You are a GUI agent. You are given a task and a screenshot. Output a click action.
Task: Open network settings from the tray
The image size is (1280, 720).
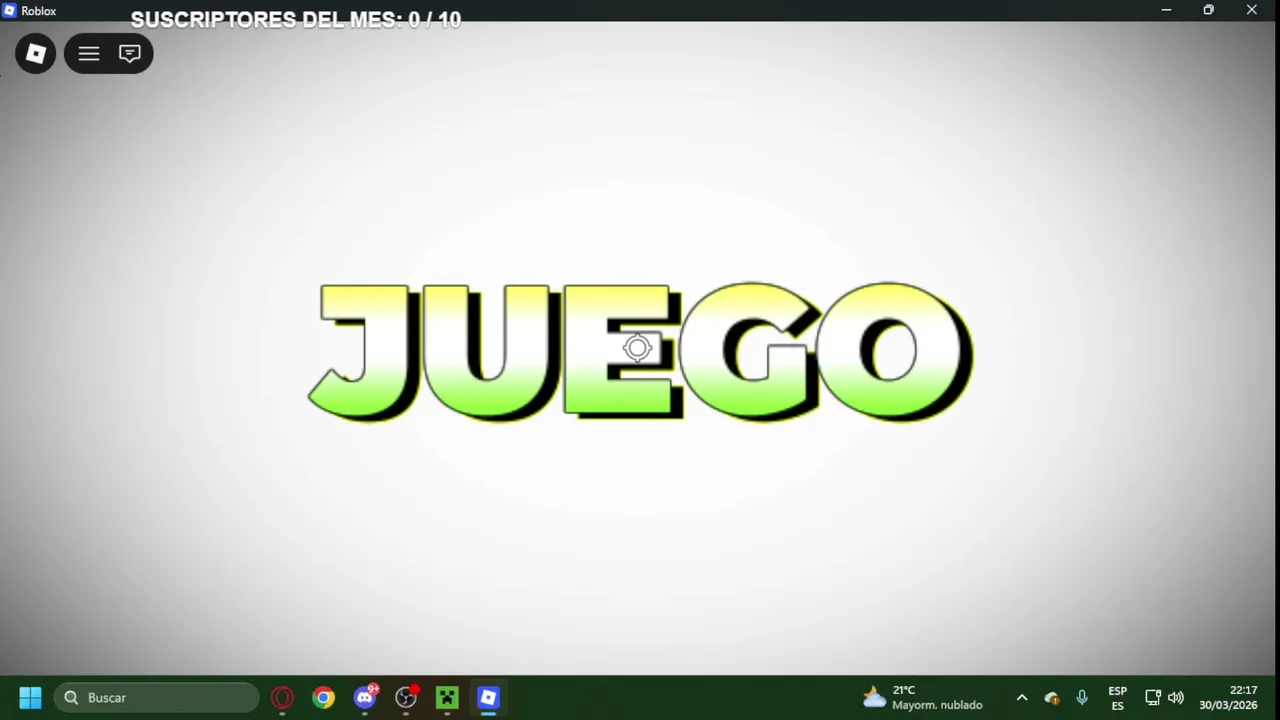1152,698
